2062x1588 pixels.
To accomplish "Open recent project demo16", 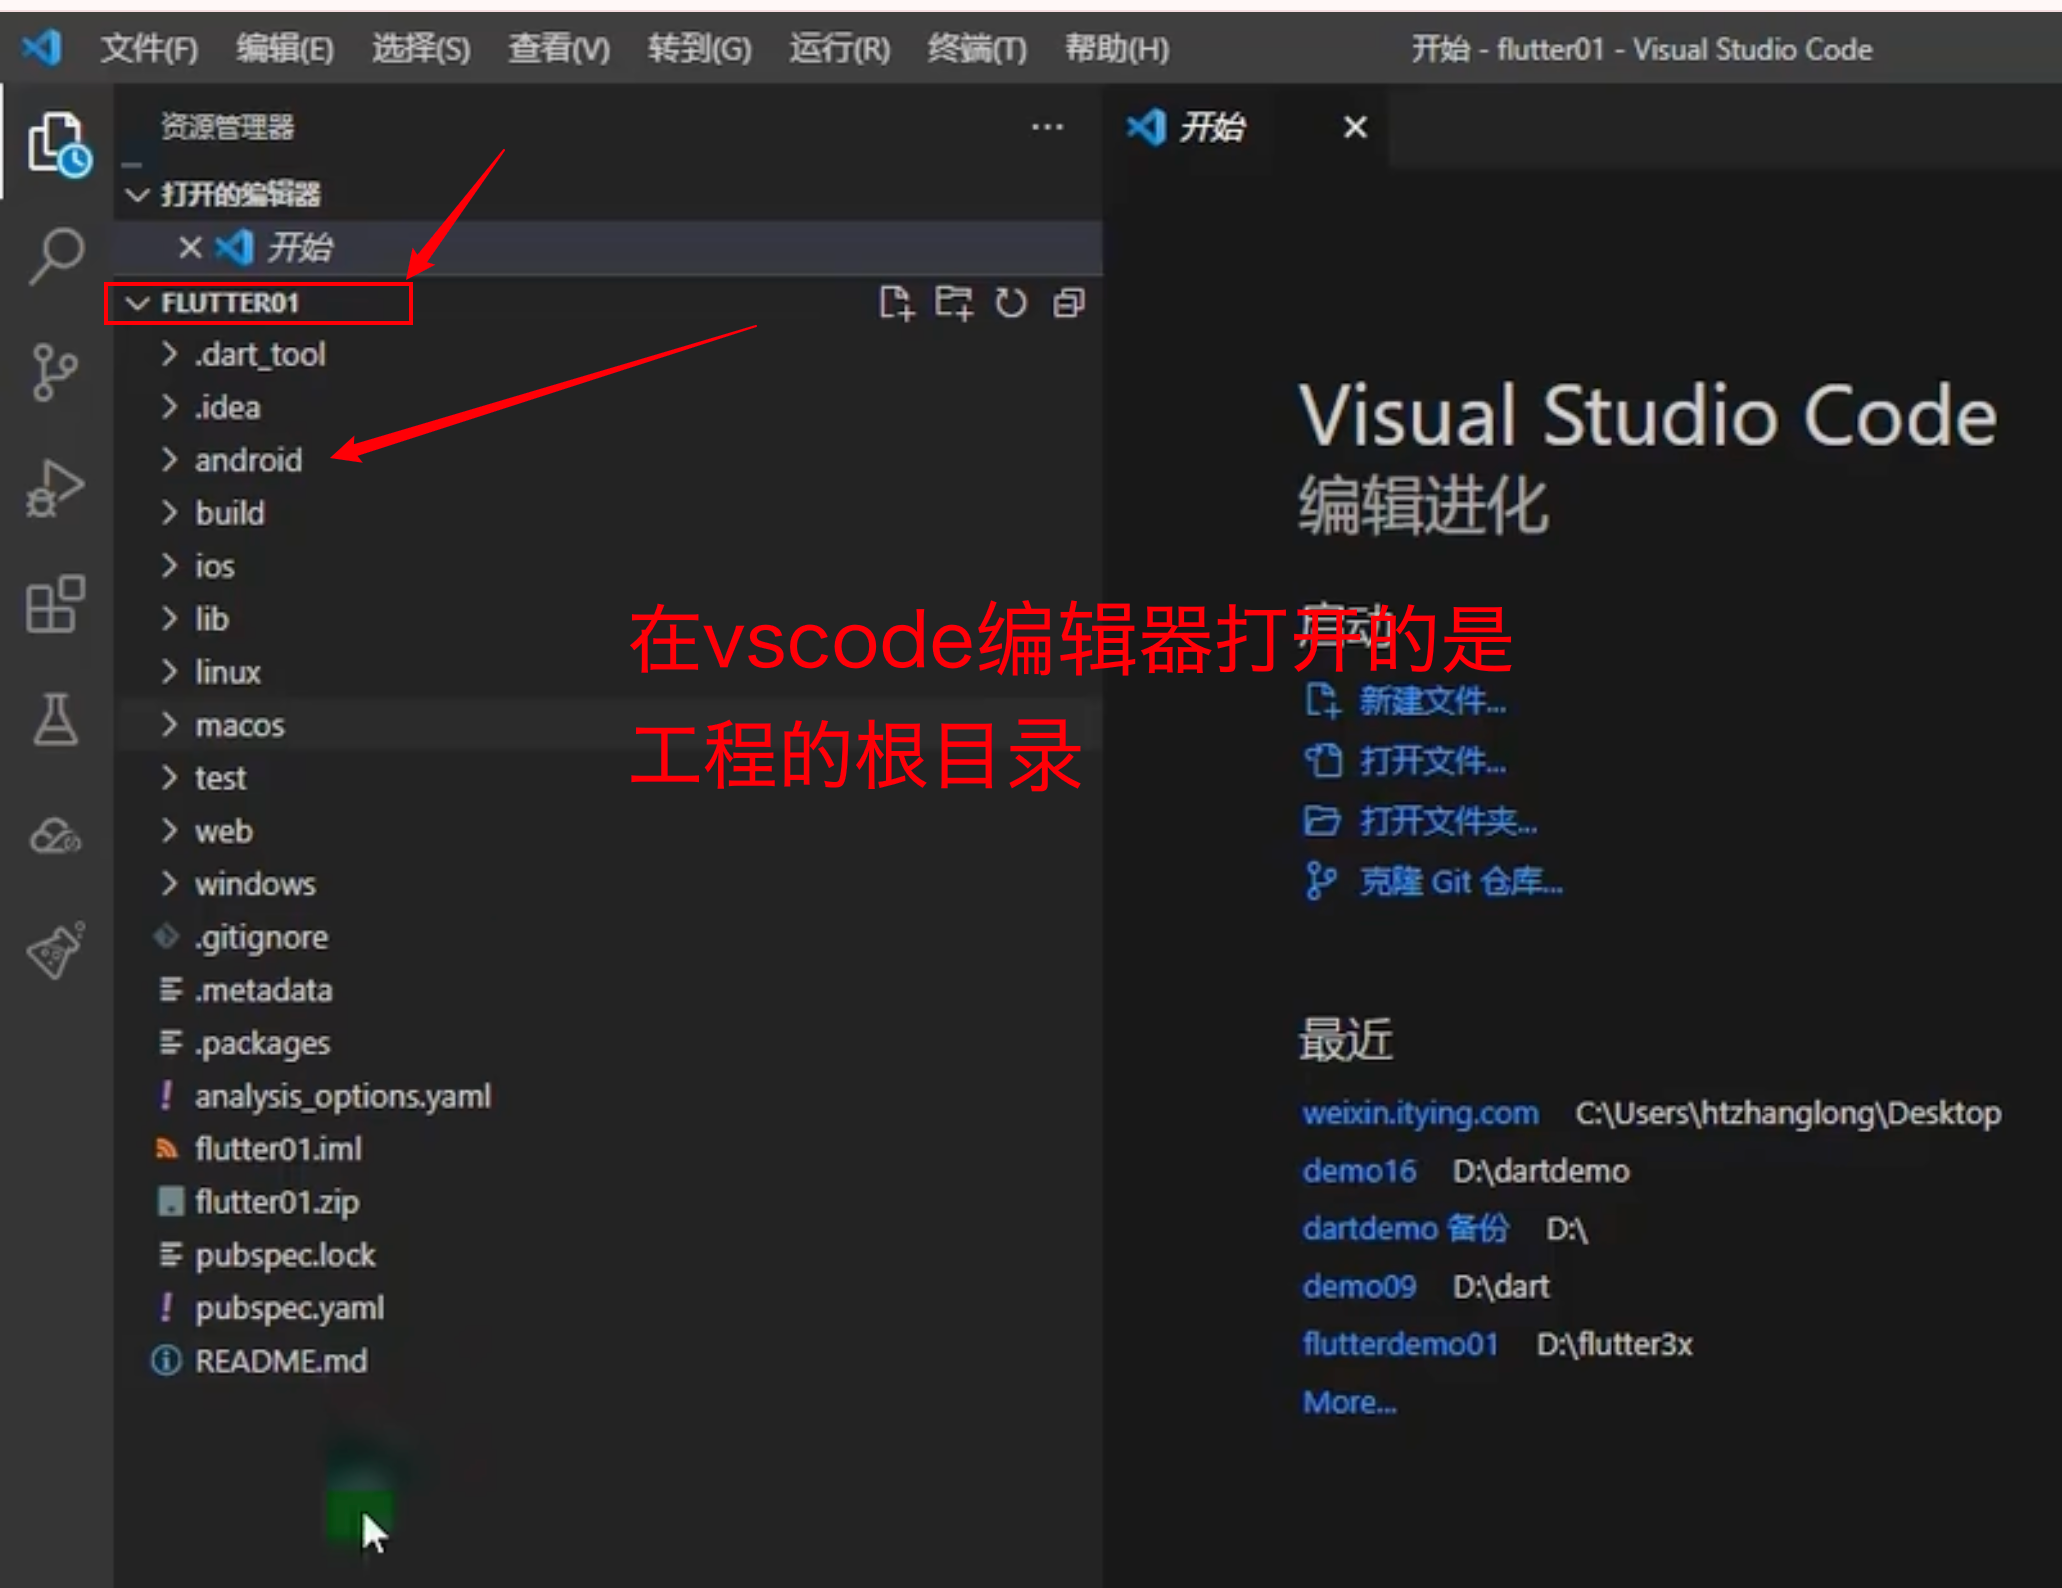I will pyautogui.click(x=1359, y=1170).
